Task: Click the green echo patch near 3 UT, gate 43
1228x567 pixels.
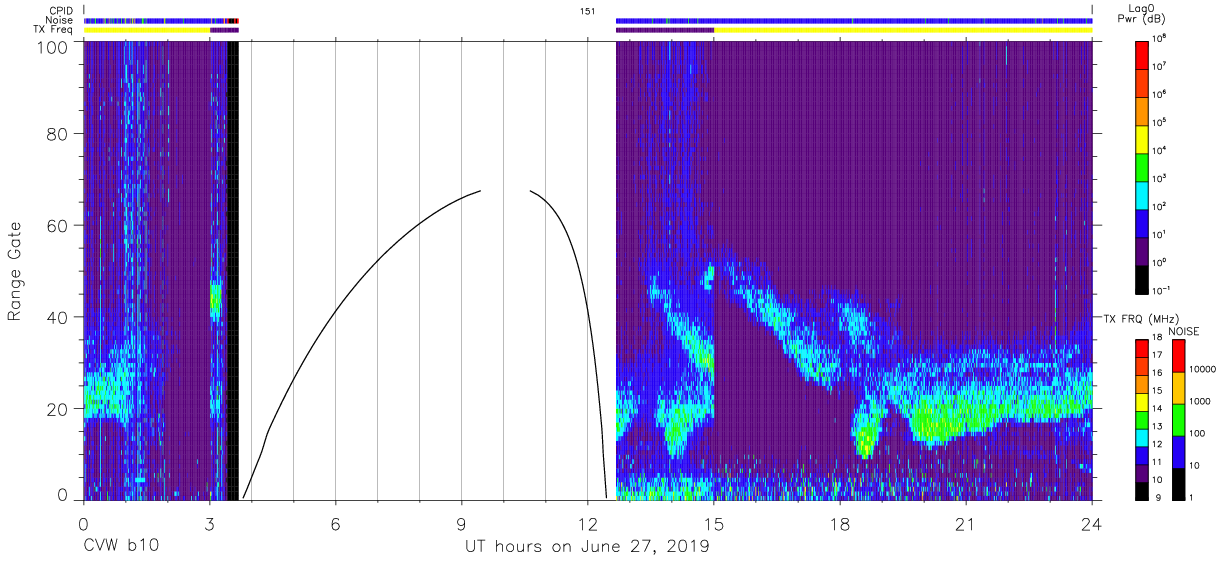Action: point(215,300)
